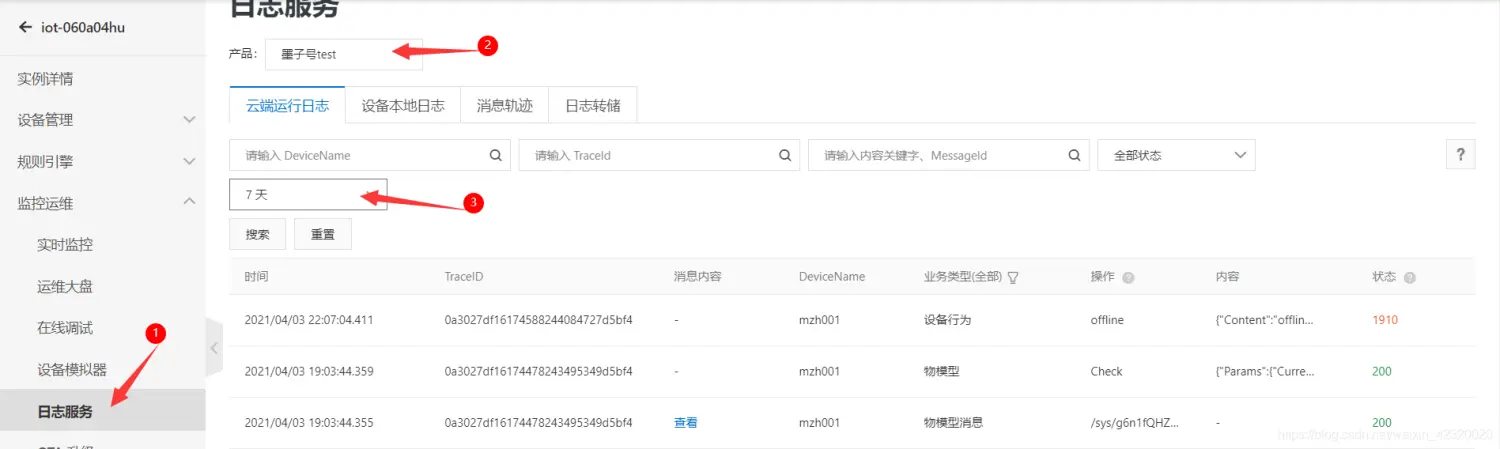Click {"Params":{"Curre... content cell
The image size is (1500, 449).
[x=1265, y=371]
